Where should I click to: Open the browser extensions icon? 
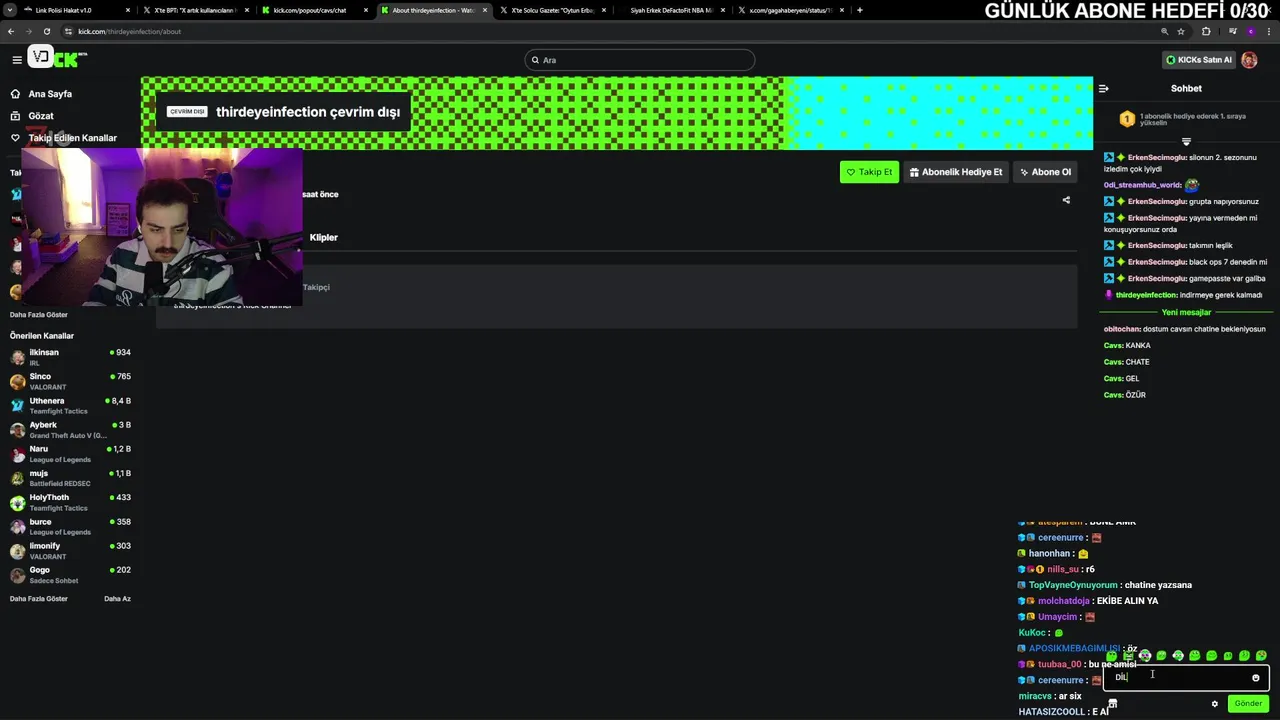click(1205, 31)
